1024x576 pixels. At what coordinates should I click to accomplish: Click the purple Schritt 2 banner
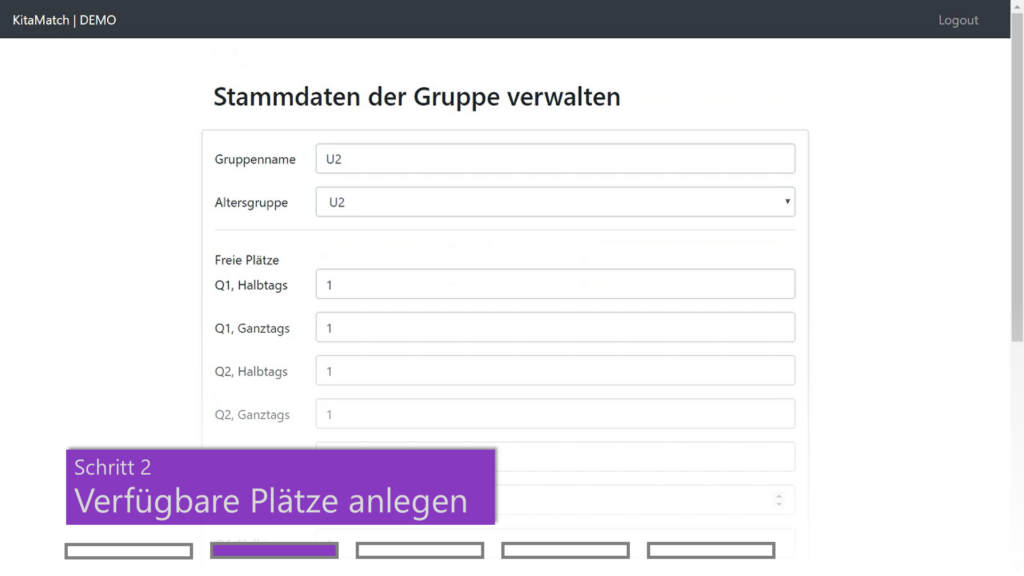pos(280,486)
